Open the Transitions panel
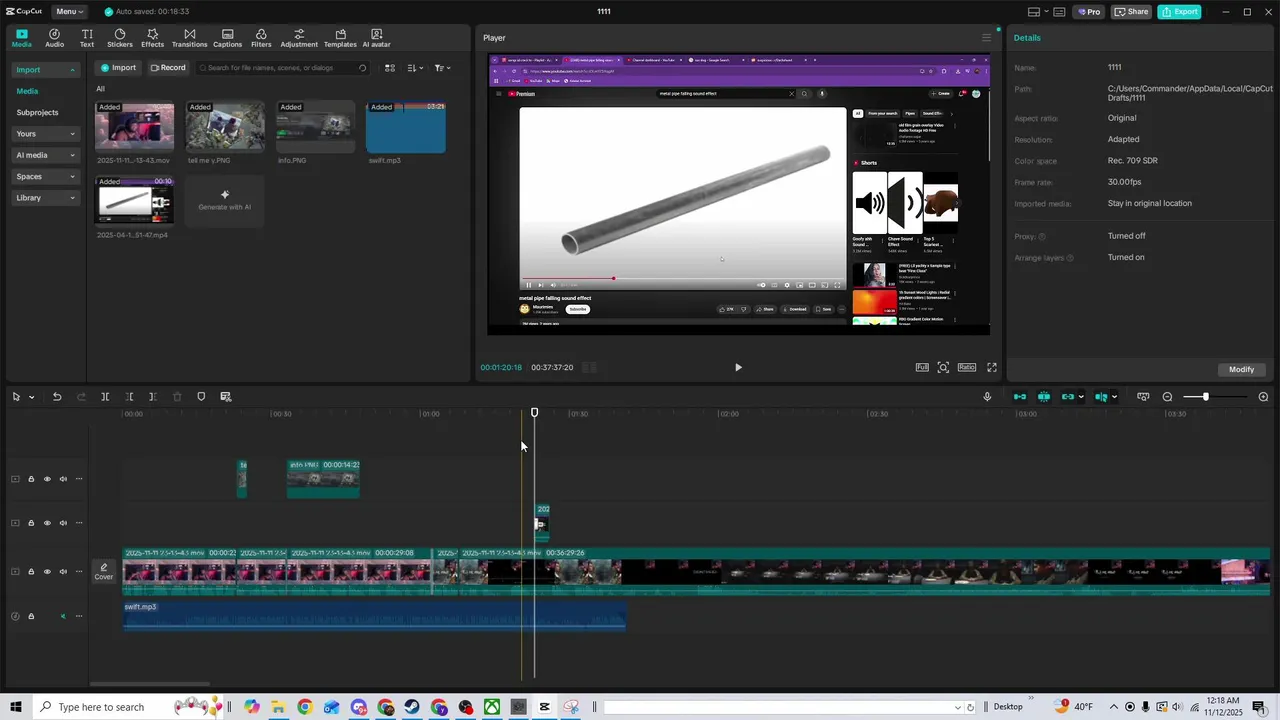This screenshot has width=1280, height=720. [x=189, y=38]
